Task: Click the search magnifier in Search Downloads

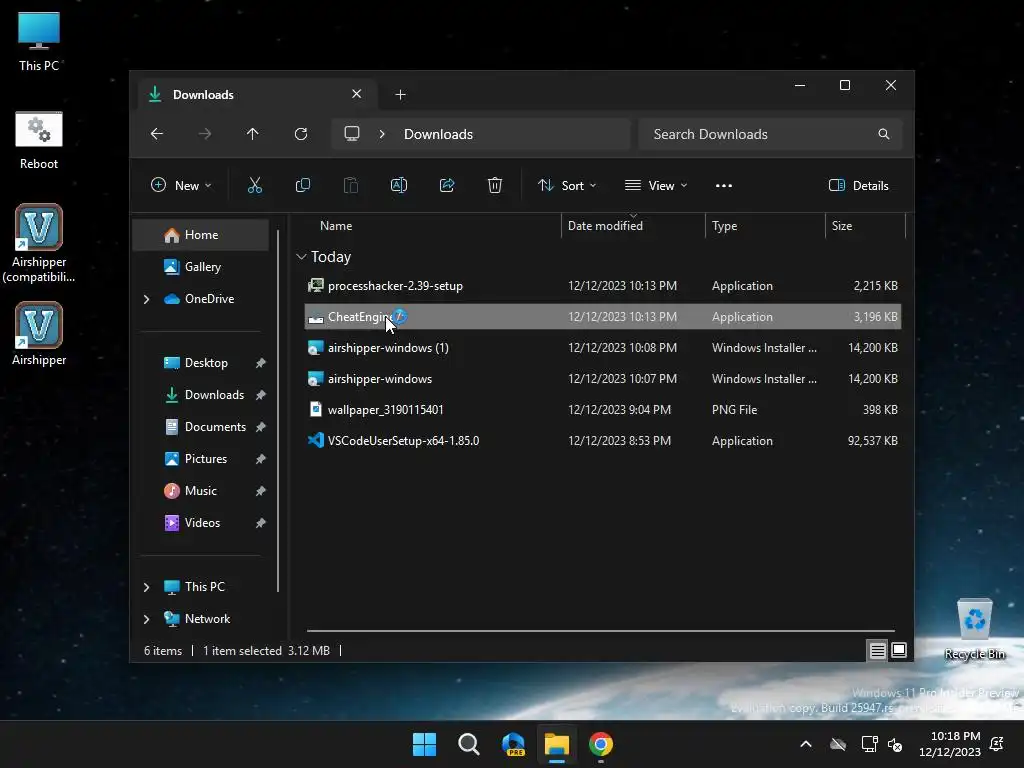Action: coord(884,134)
